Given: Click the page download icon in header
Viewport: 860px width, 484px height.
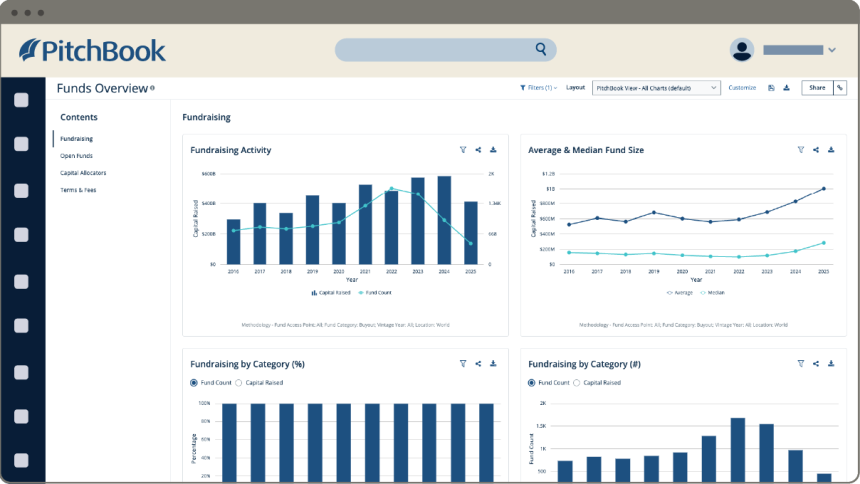Looking at the screenshot, I should (787, 88).
